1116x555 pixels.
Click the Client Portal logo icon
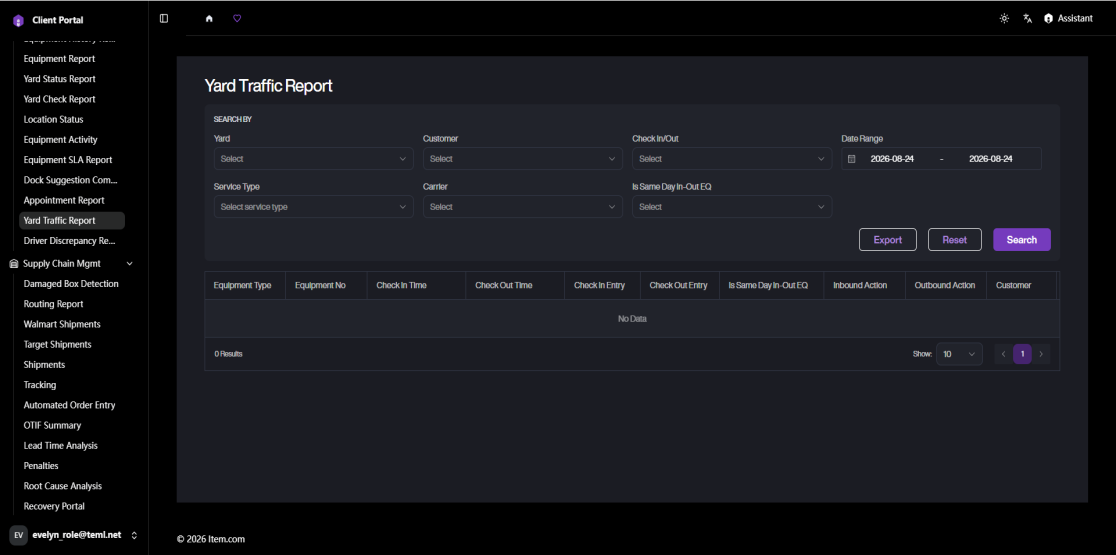point(19,21)
